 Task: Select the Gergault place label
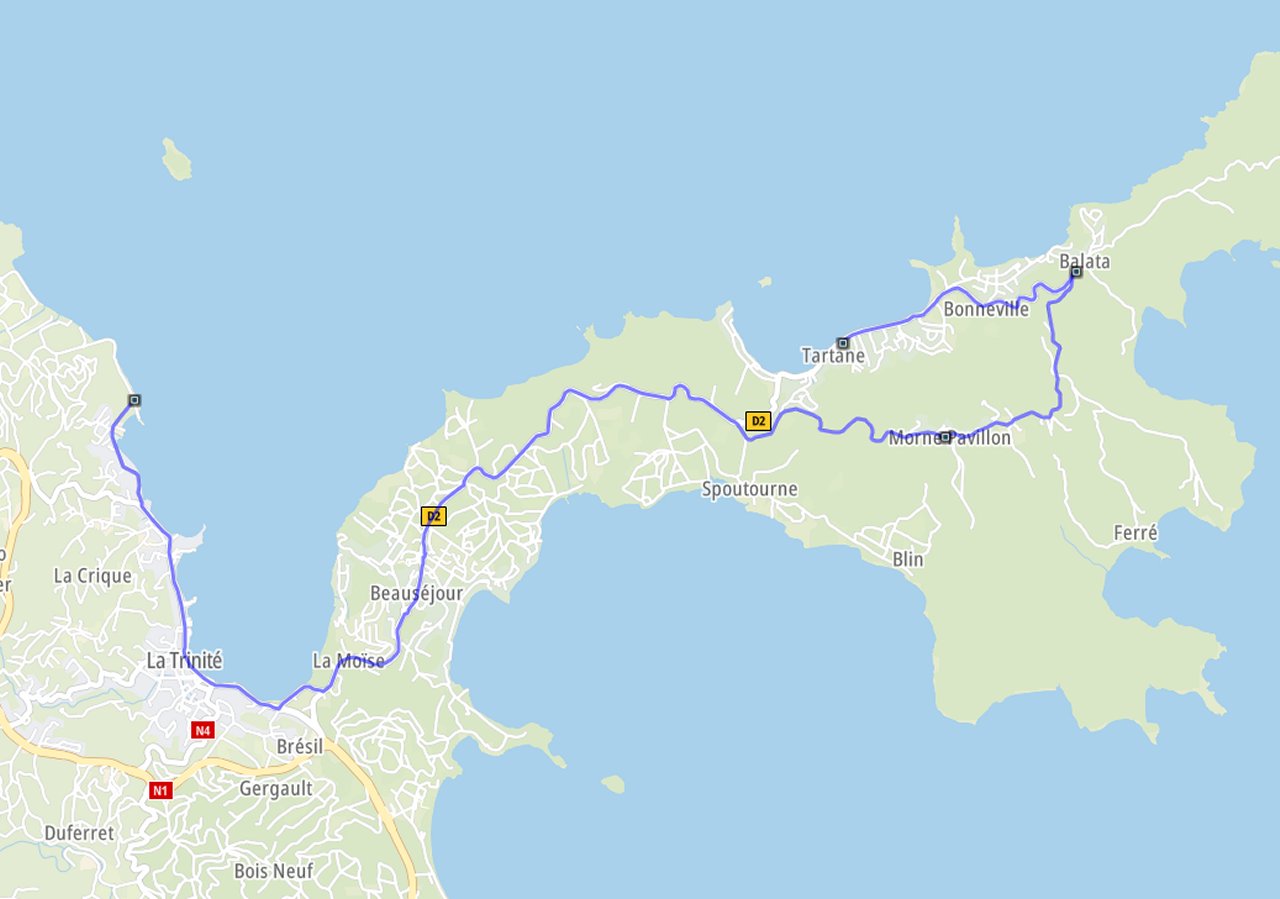click(x=276, y=788)
